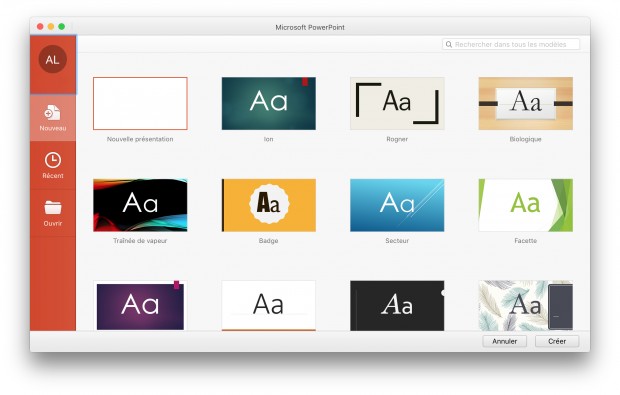Image resolution: width=620 pixels, height=395 pixels.
Task: Close the window with red button
Action: click(40, 26)
